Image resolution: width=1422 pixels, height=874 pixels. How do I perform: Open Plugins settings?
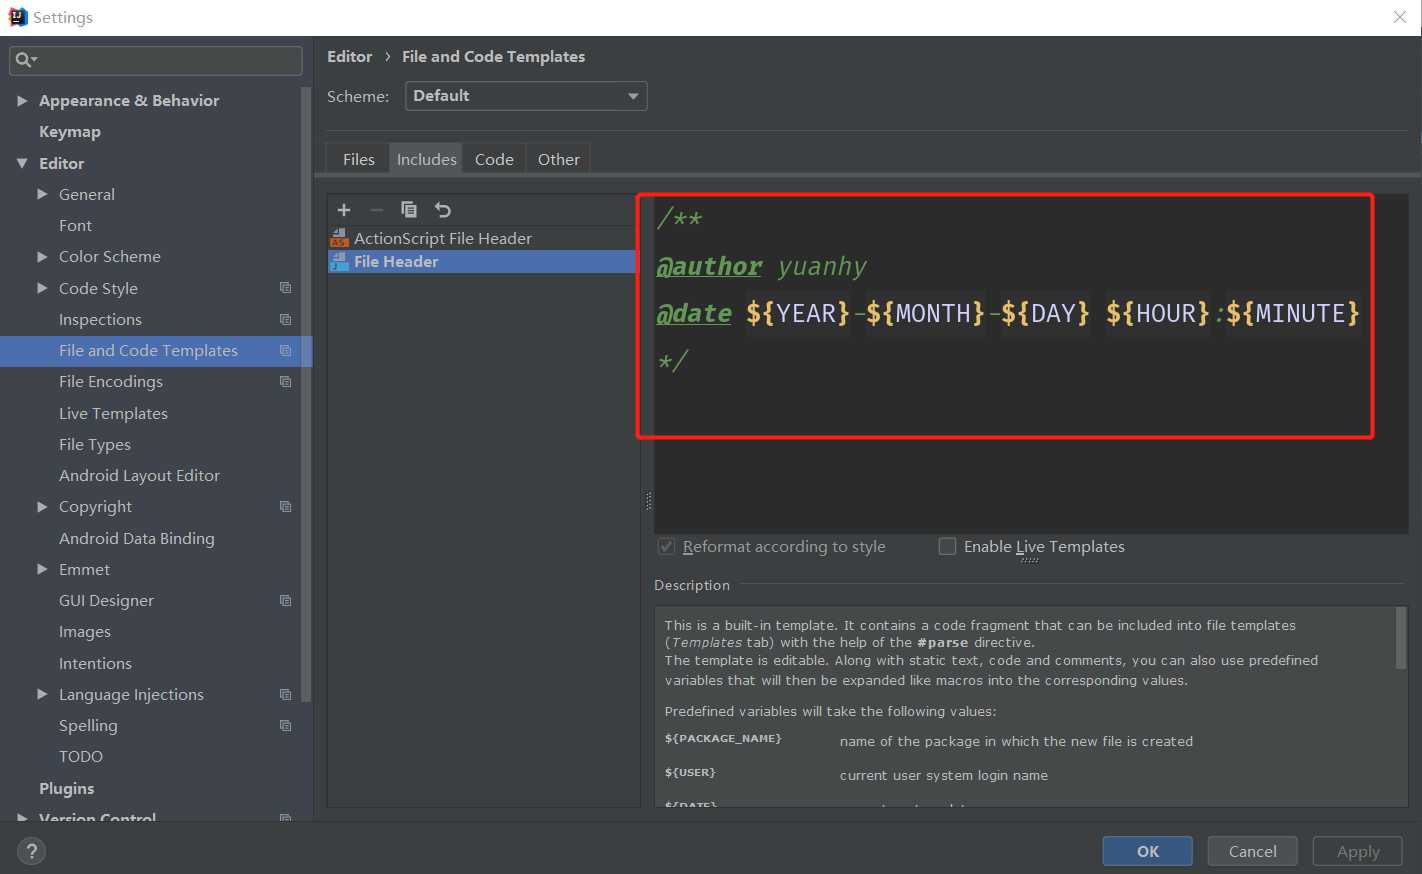pyautogui.click(x=67, y=789)
